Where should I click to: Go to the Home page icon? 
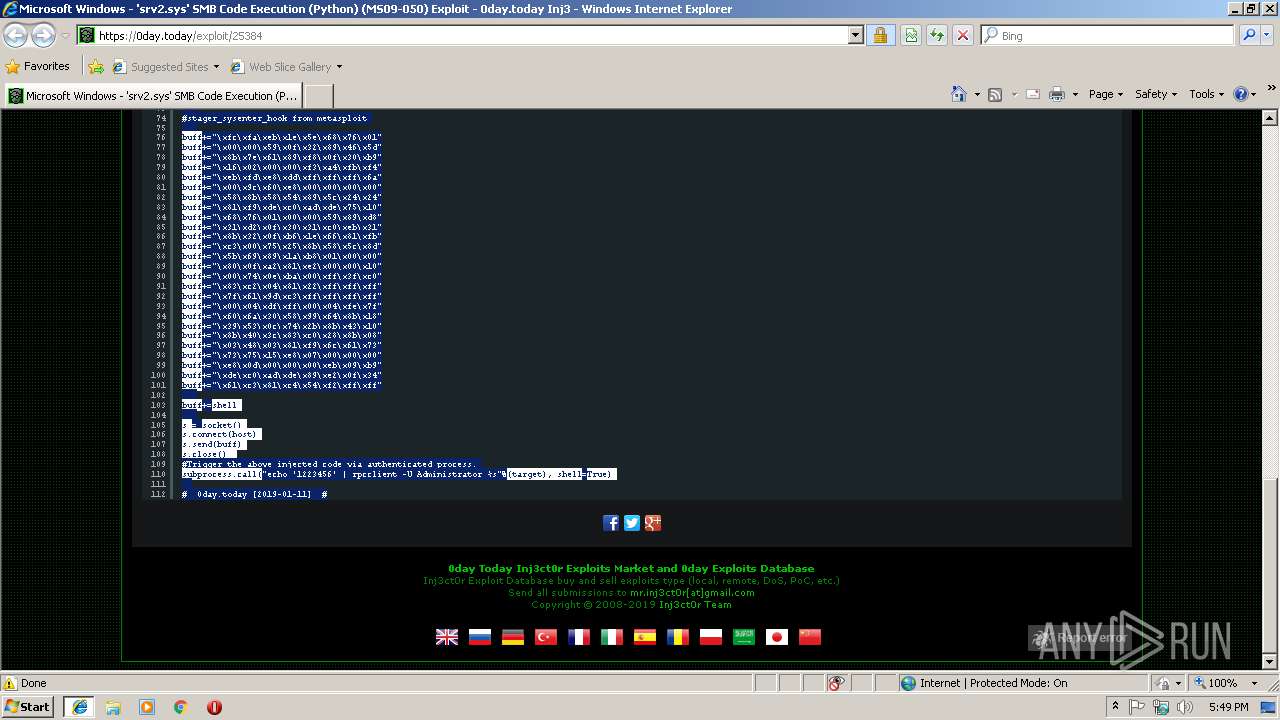[x=958, y=94]
